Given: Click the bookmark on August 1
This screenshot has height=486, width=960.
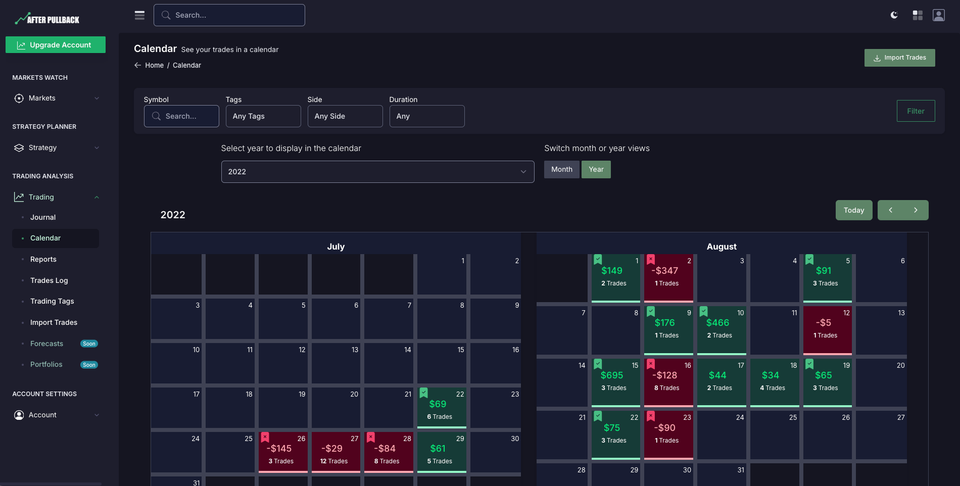Looking at the screenshot, I should [598, 260].
